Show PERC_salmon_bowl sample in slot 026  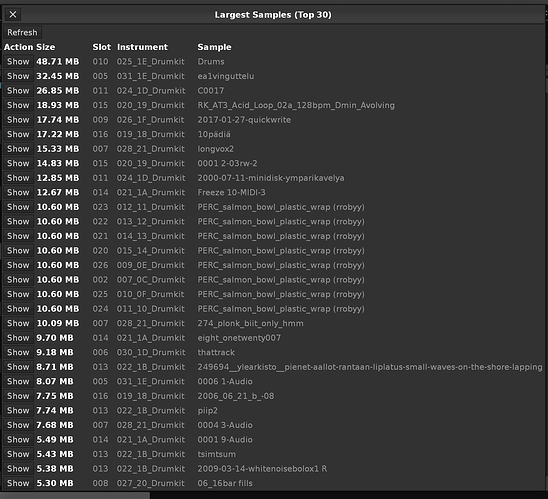[x=19, y=265]
